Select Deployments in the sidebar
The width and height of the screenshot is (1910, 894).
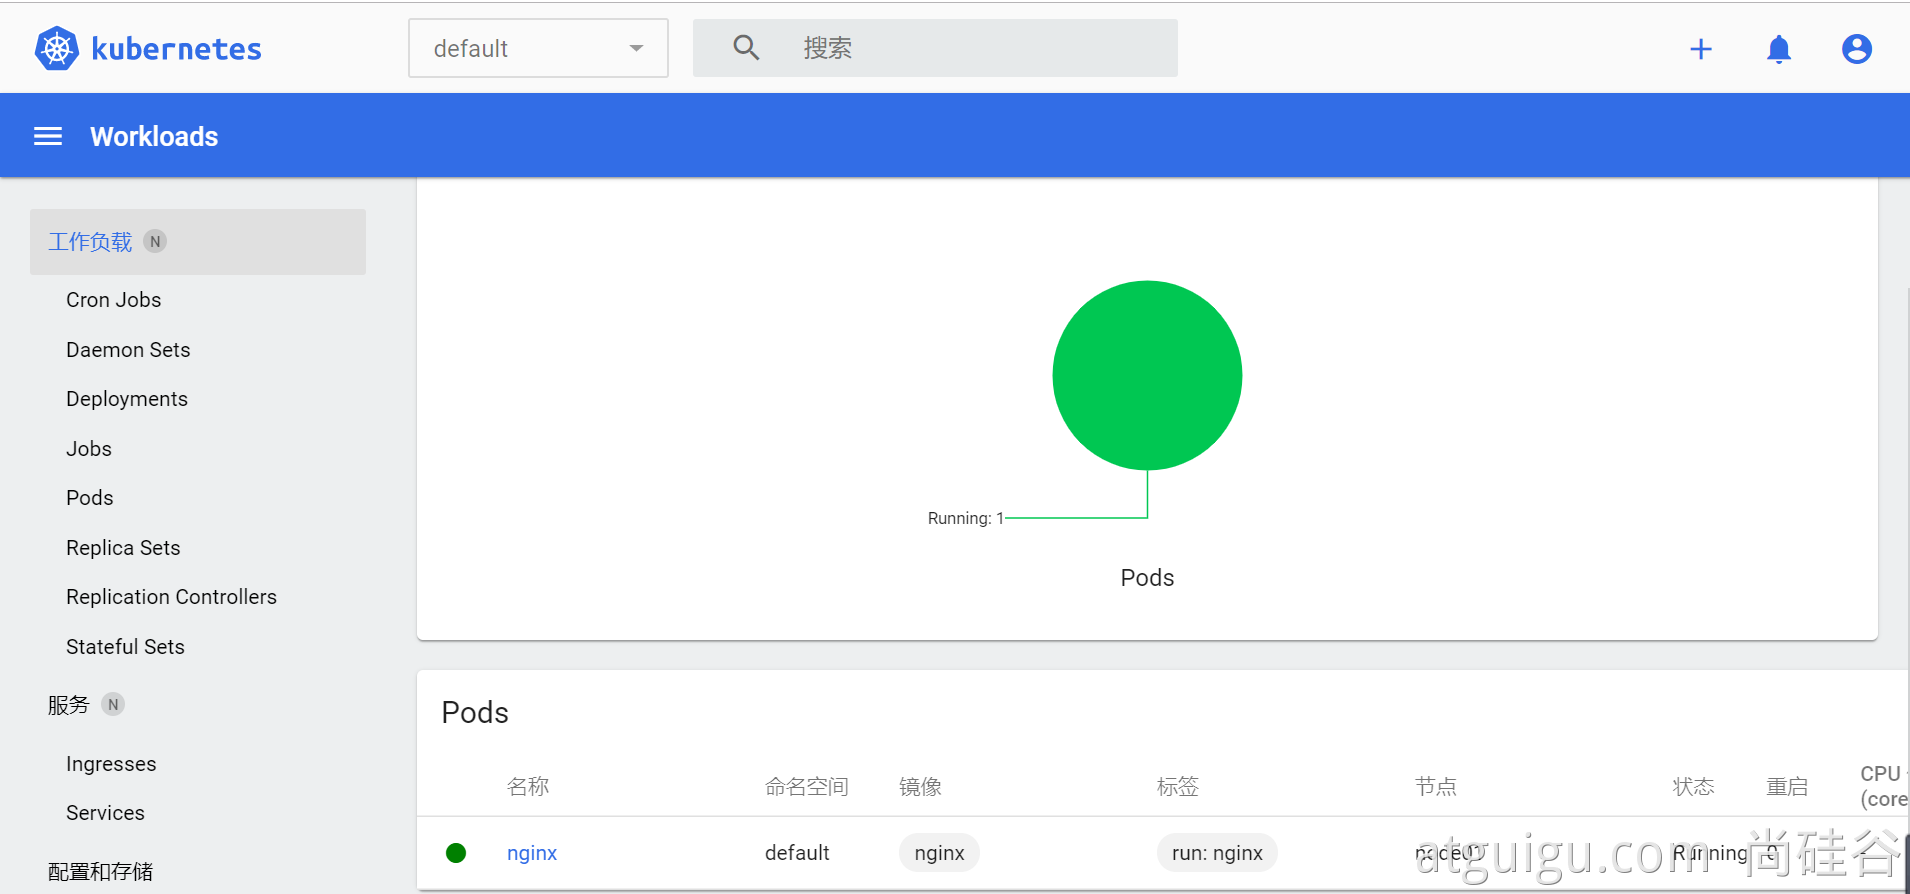[127, 399]
